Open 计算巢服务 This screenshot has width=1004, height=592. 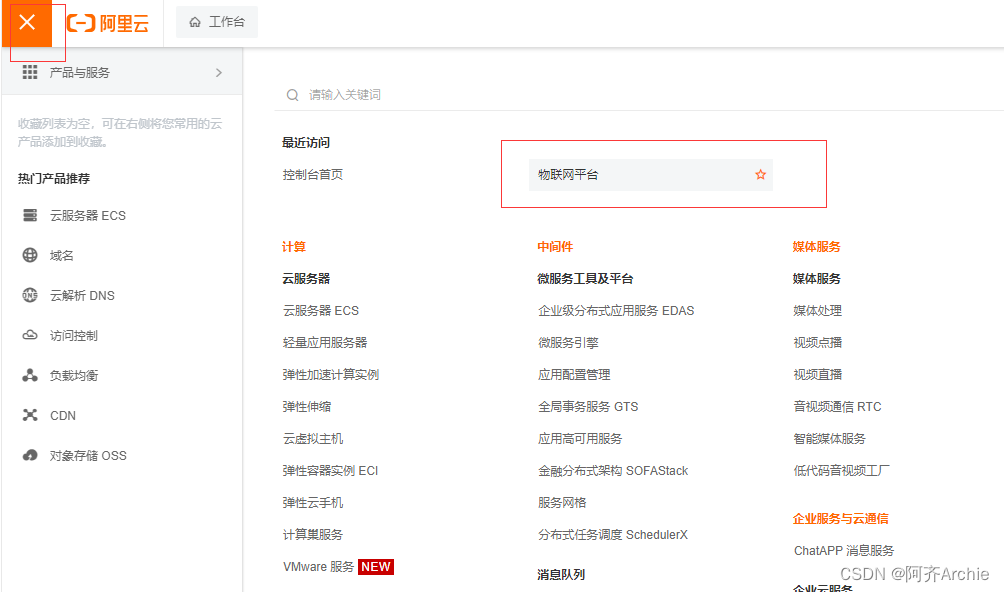[312, 534]
